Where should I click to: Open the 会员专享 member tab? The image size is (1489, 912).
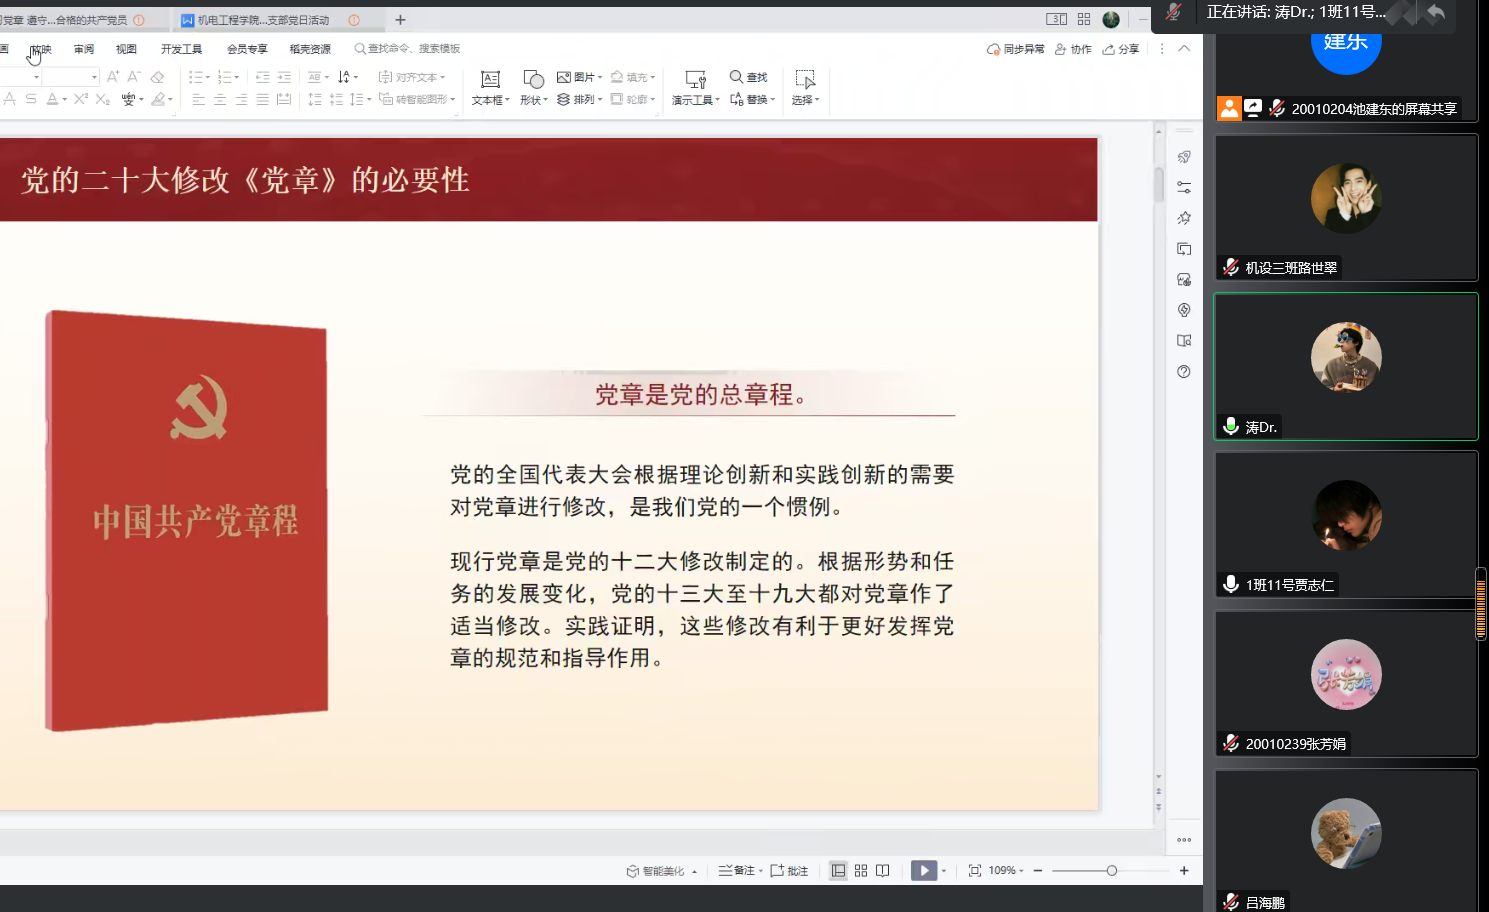point(247,49)
